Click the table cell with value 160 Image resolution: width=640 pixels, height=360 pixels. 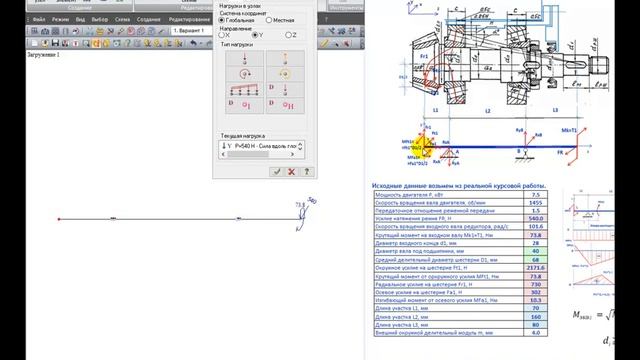(x=536, y=317)
